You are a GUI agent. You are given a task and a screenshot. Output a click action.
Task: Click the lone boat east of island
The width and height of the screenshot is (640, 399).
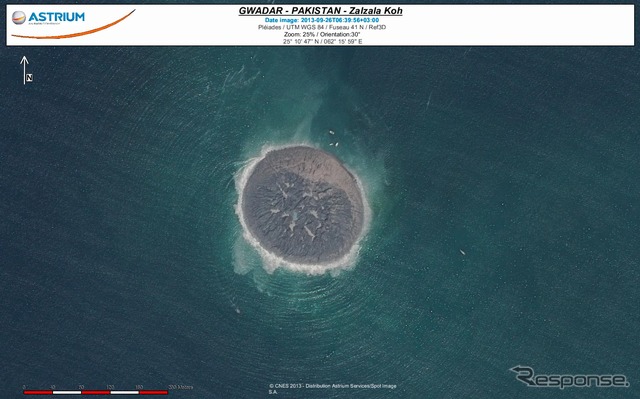[462, 252]
